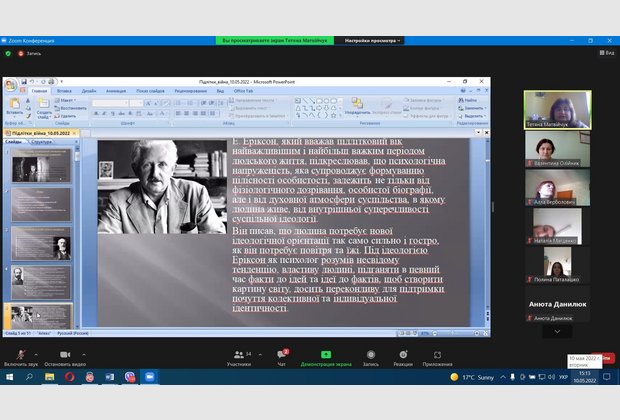
Task: Open the Реакции reactions menu
Action: click(402, 355)
